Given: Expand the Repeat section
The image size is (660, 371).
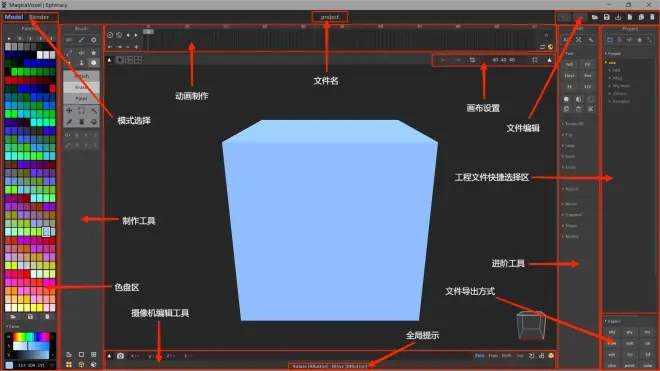Looking at the screenshot, I should (570, 189).
